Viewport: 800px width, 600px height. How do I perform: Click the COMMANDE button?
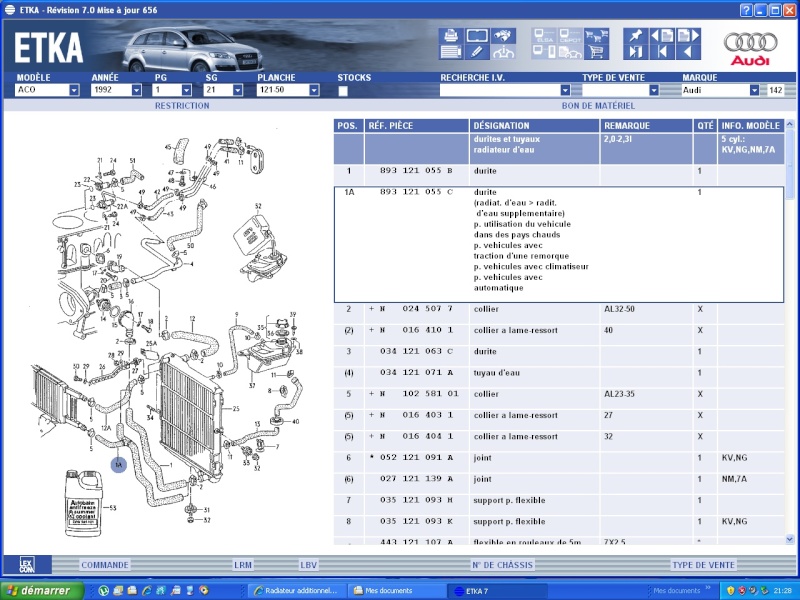105,565
